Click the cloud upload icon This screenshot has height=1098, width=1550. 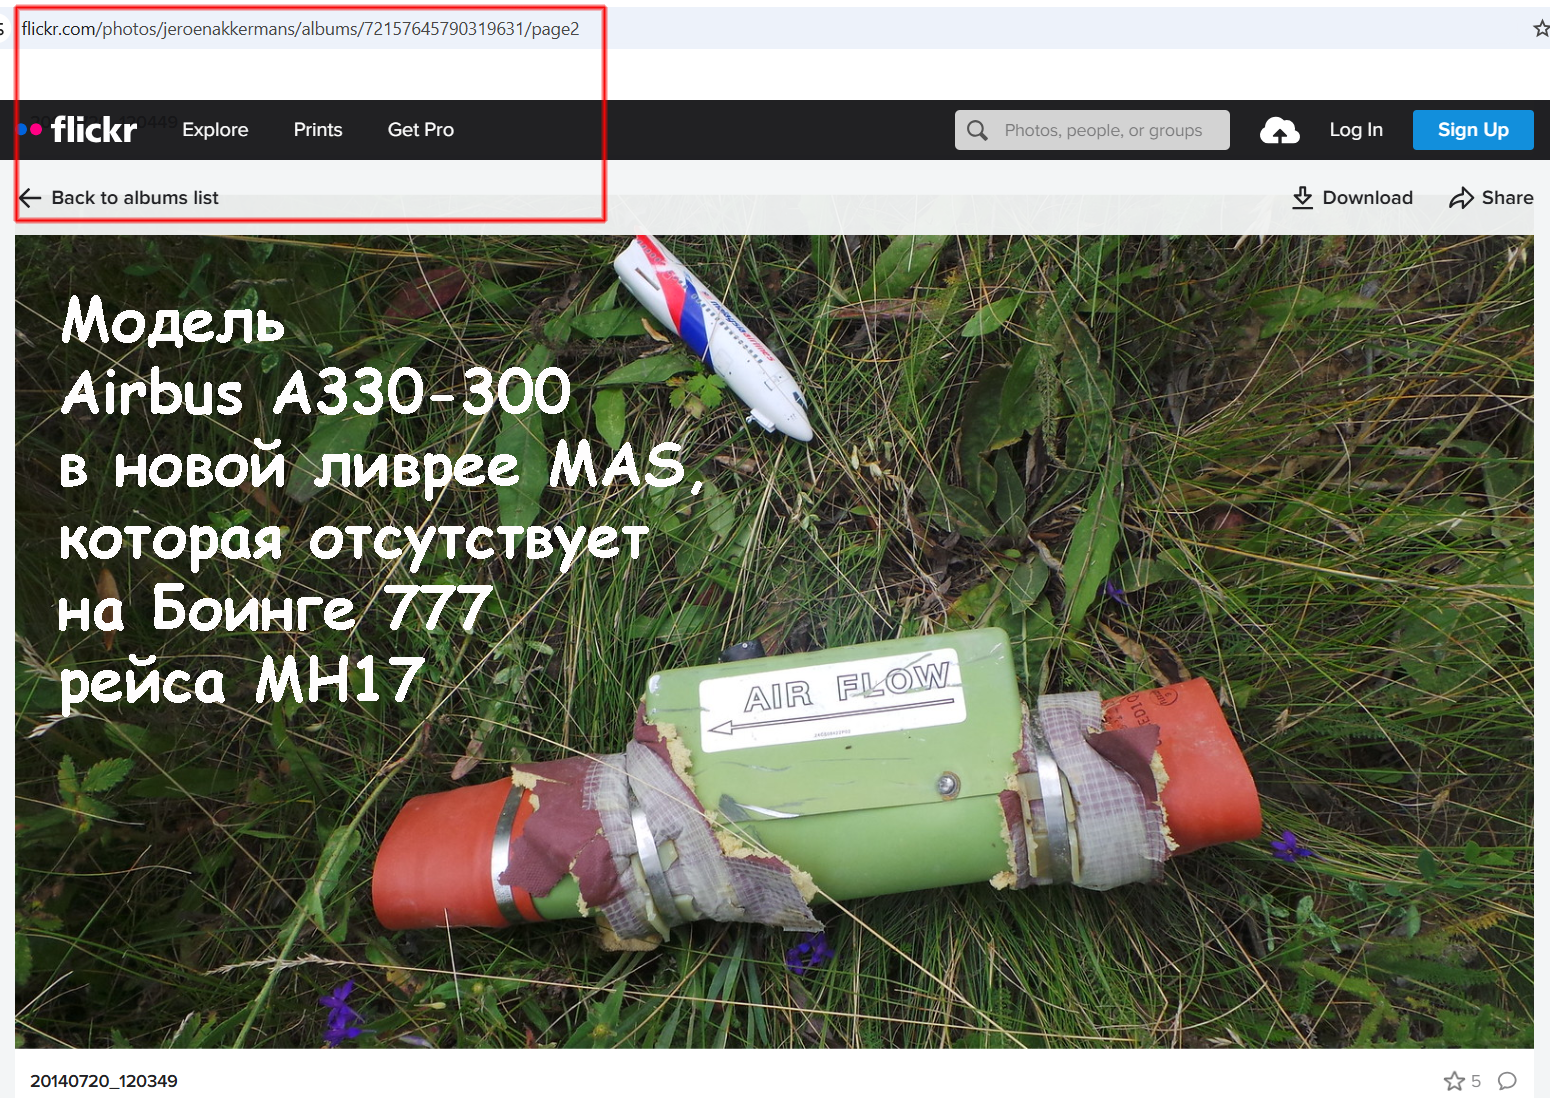(x=1279, y=130)
